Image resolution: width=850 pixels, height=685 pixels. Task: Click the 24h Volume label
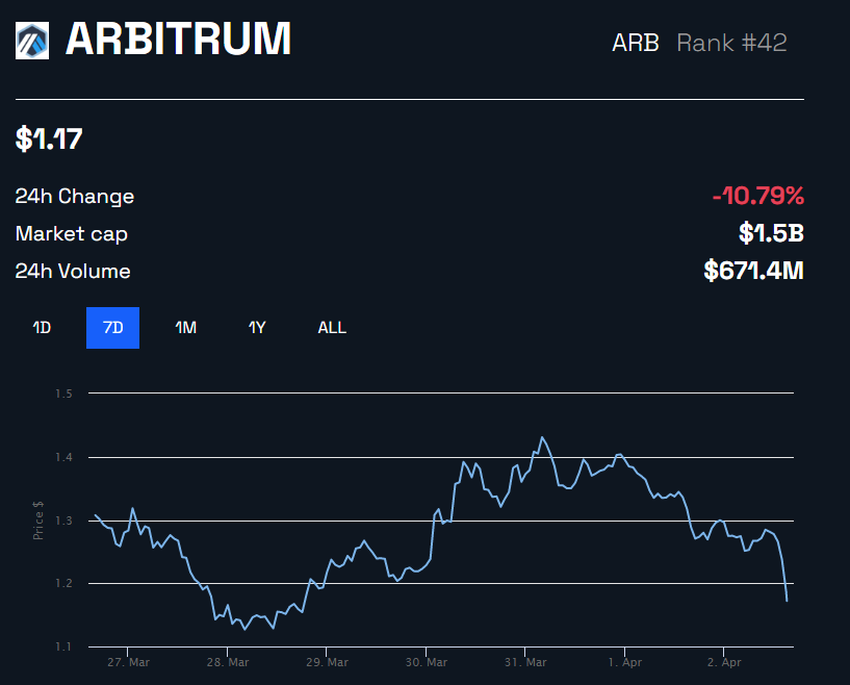click(72, 271)
